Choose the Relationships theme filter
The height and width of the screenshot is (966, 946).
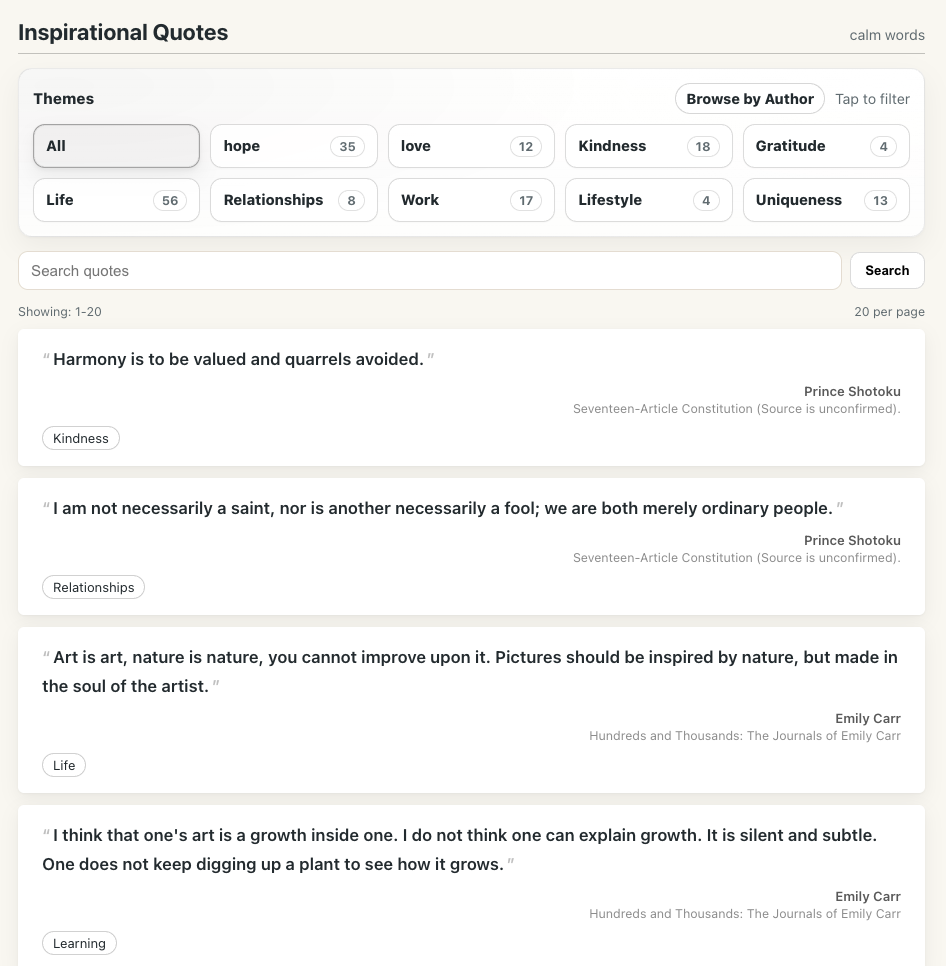point(293,200)
